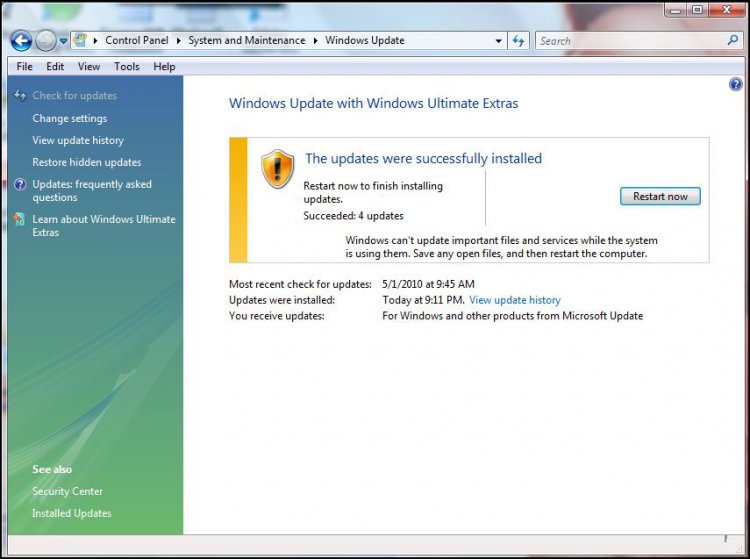Open the Help menu
750x559 pixels.
[164, 66]
